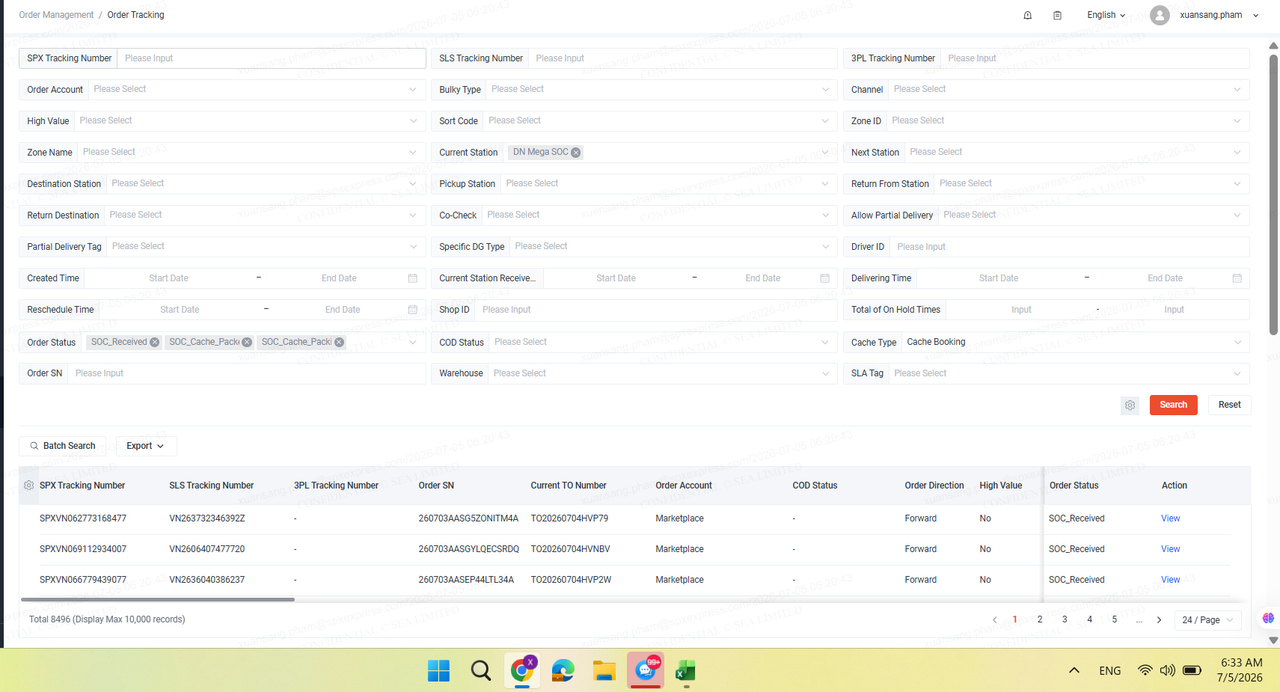This screenshot has width=1280, height=692.
Task: Open the COD Status dropdown
Action: 634,342
